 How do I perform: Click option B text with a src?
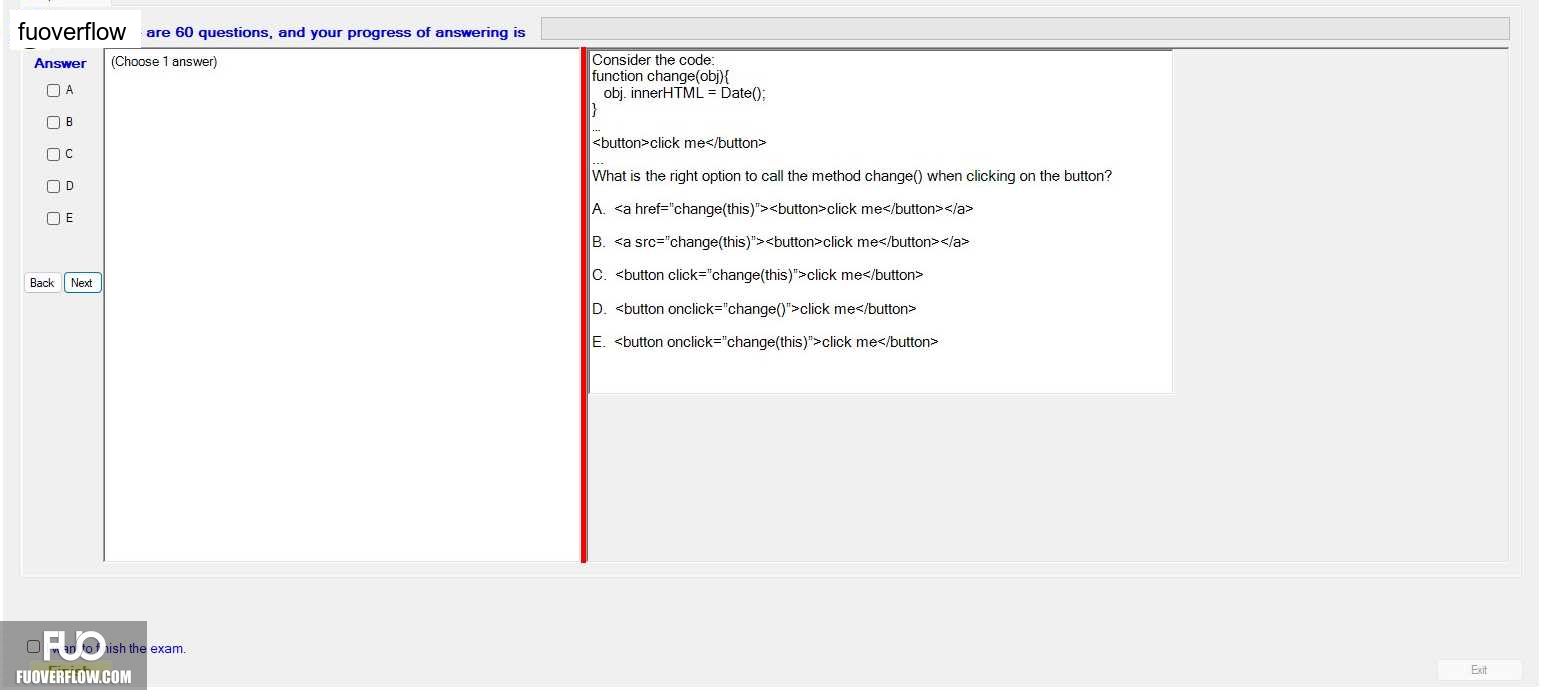pyautogui.click(x=780, y=242)
